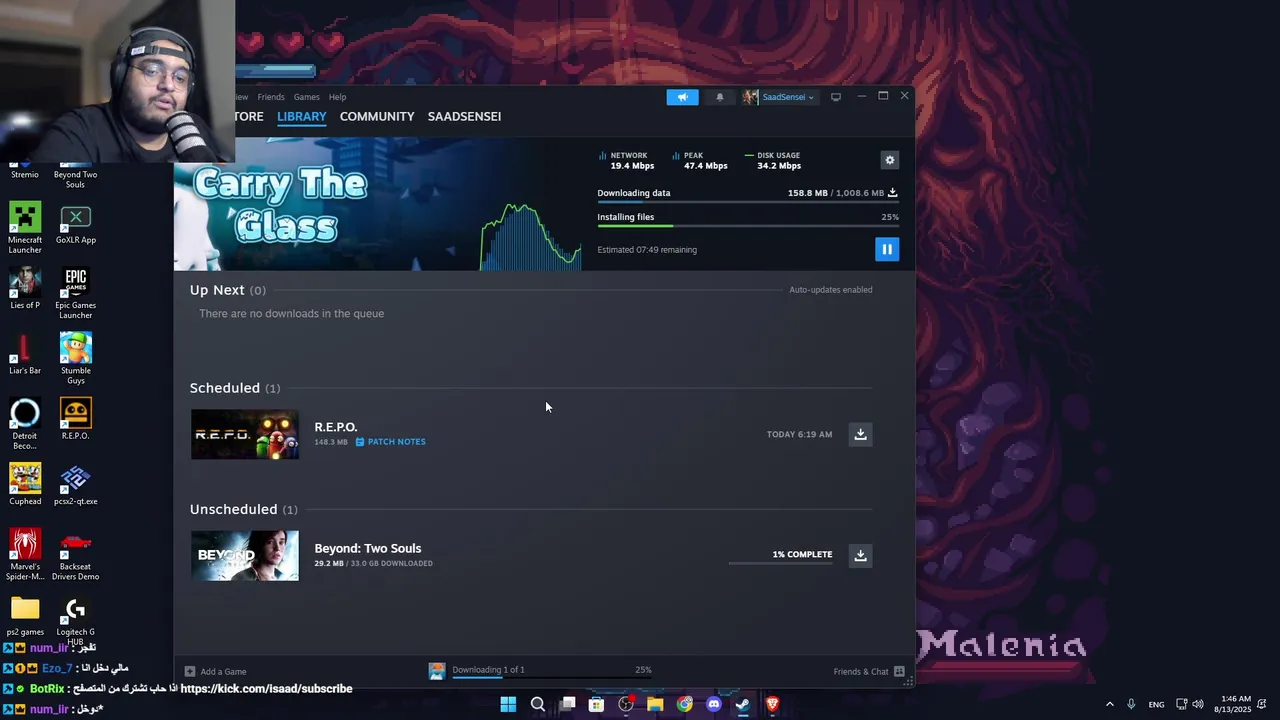
Task: Open Steam announcements megaphone button
Action: 682,97
